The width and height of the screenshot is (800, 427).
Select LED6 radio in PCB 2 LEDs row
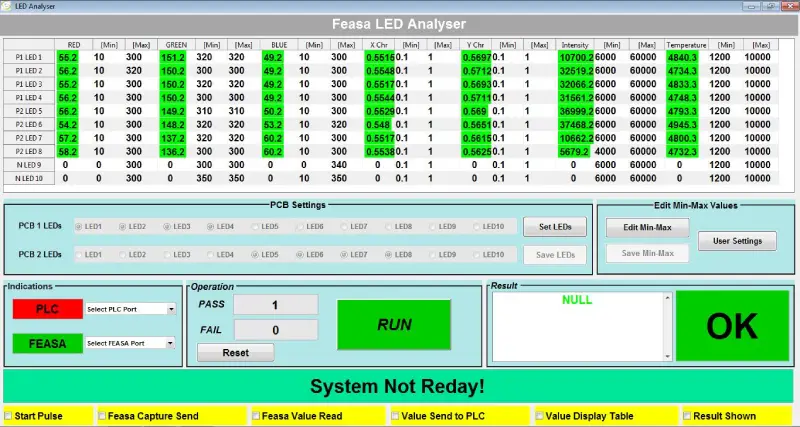[299, 254]
